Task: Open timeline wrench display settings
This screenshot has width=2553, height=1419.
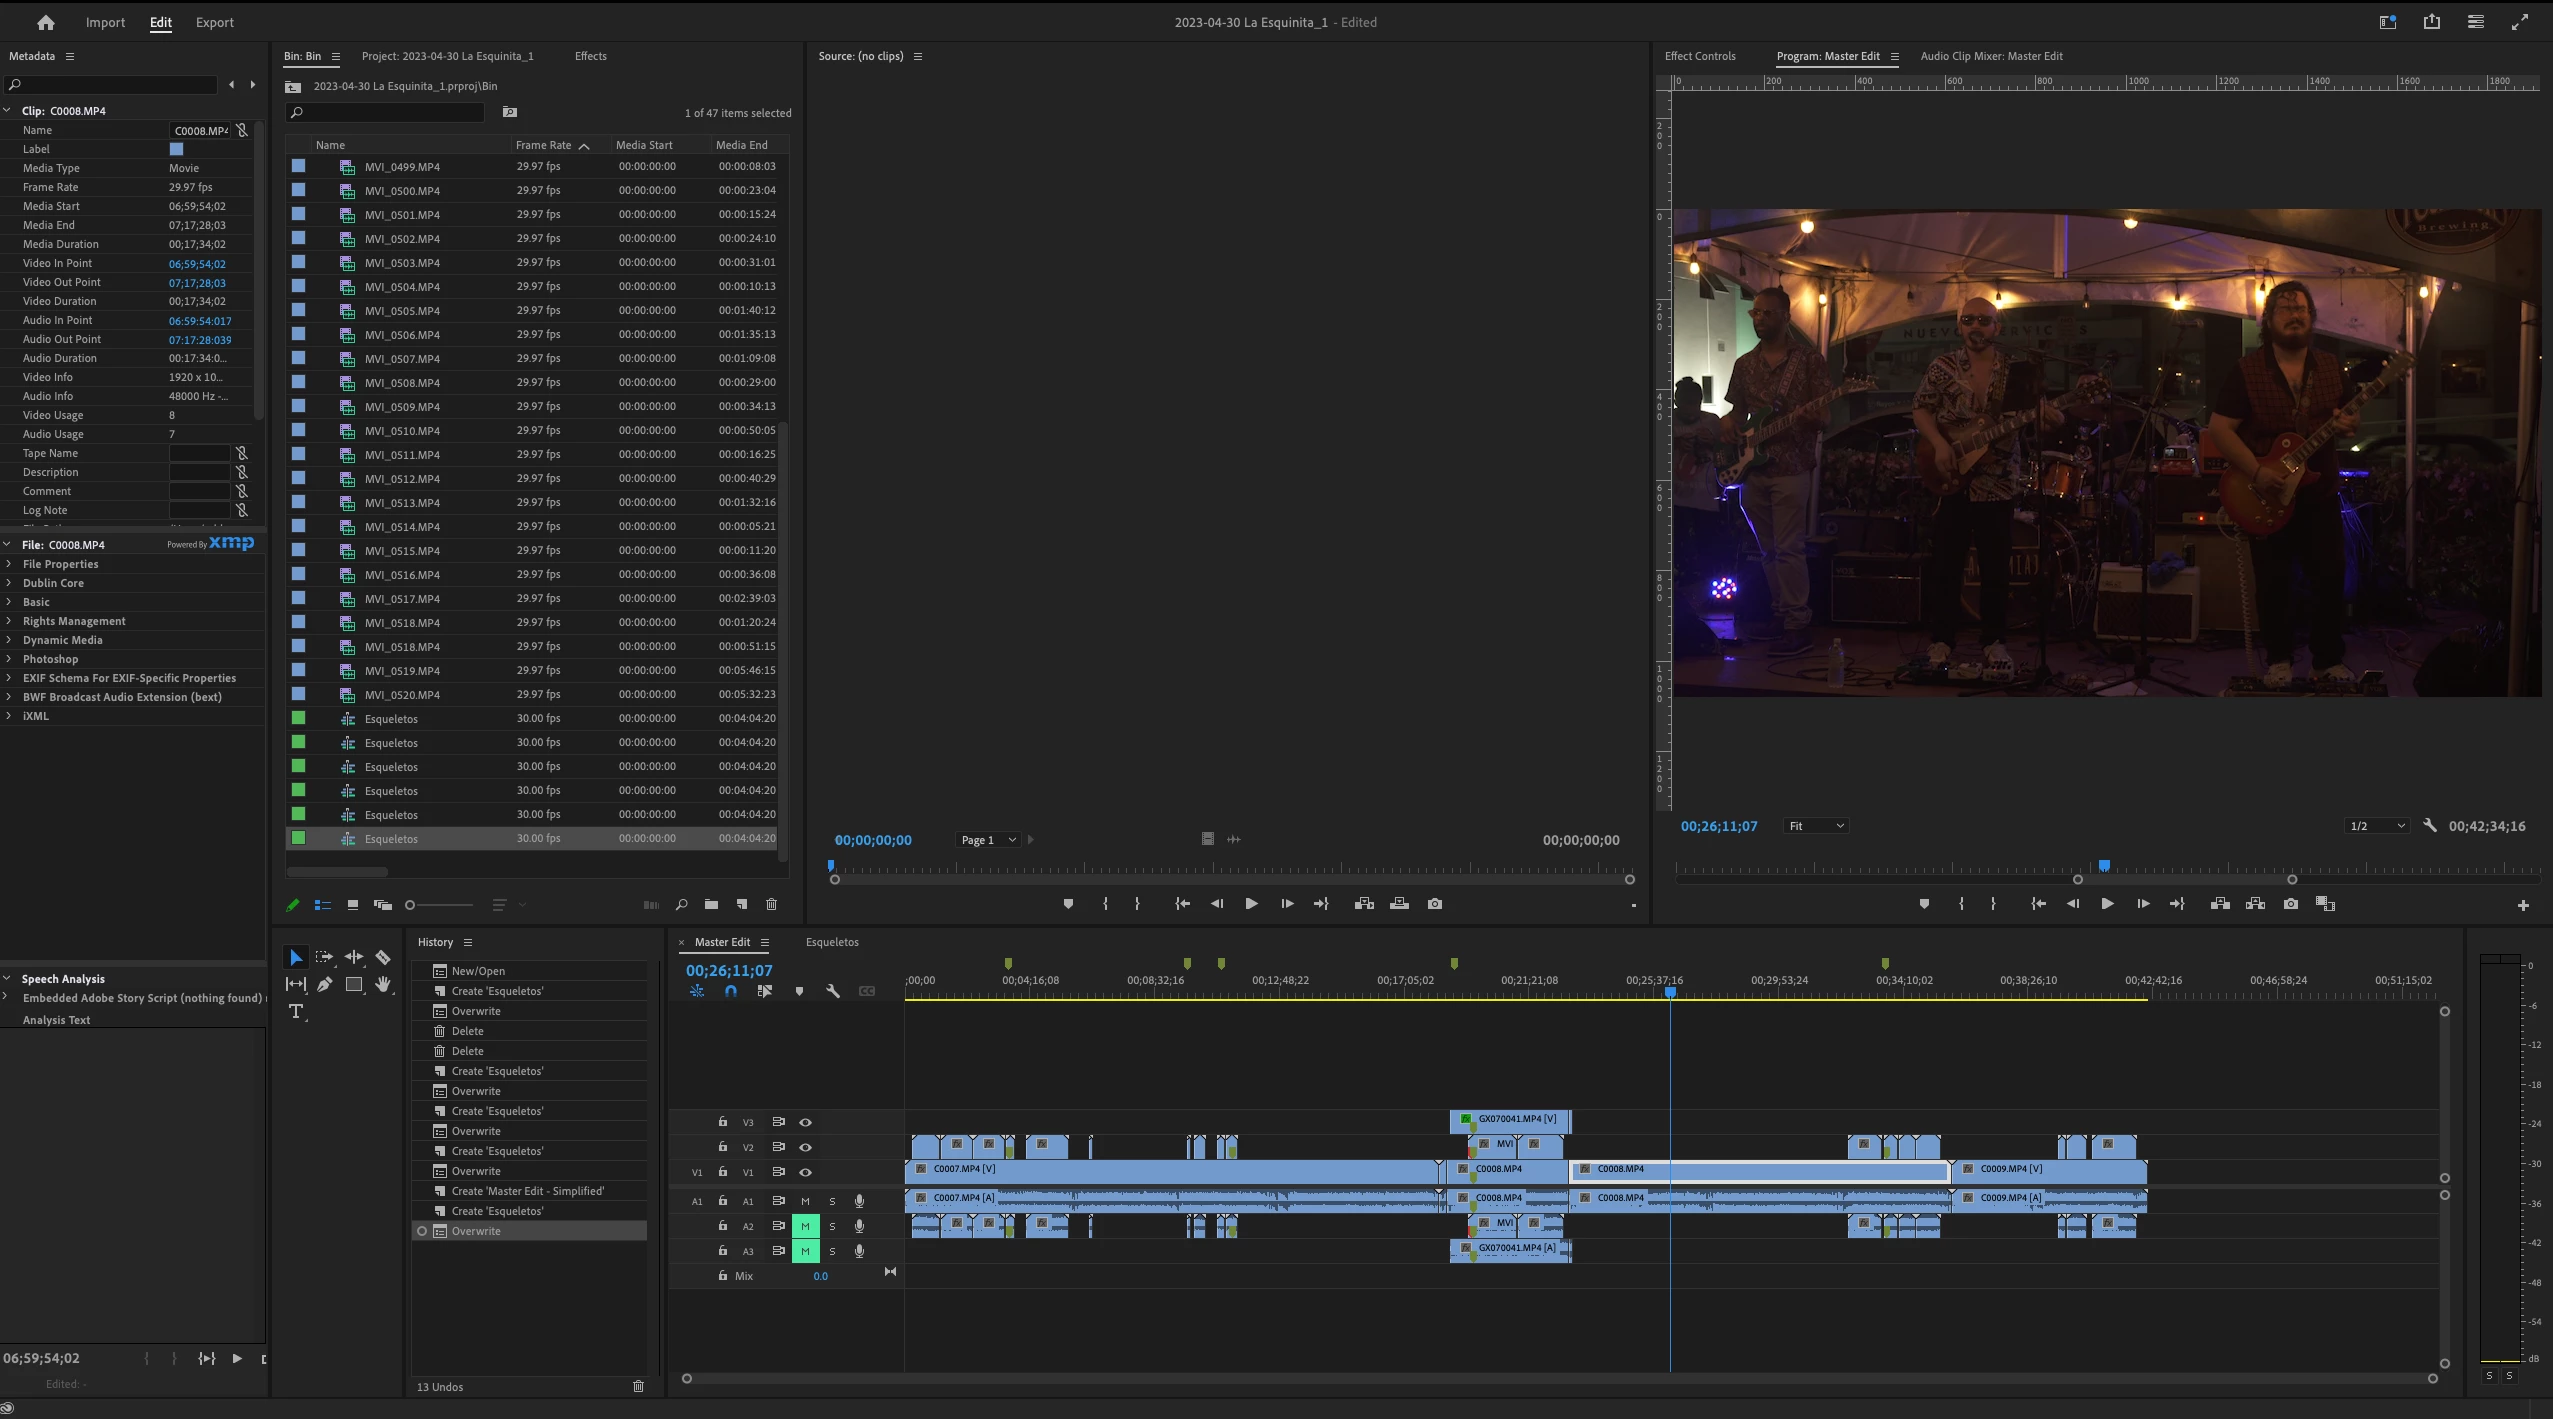Action: tap(832, 991)
